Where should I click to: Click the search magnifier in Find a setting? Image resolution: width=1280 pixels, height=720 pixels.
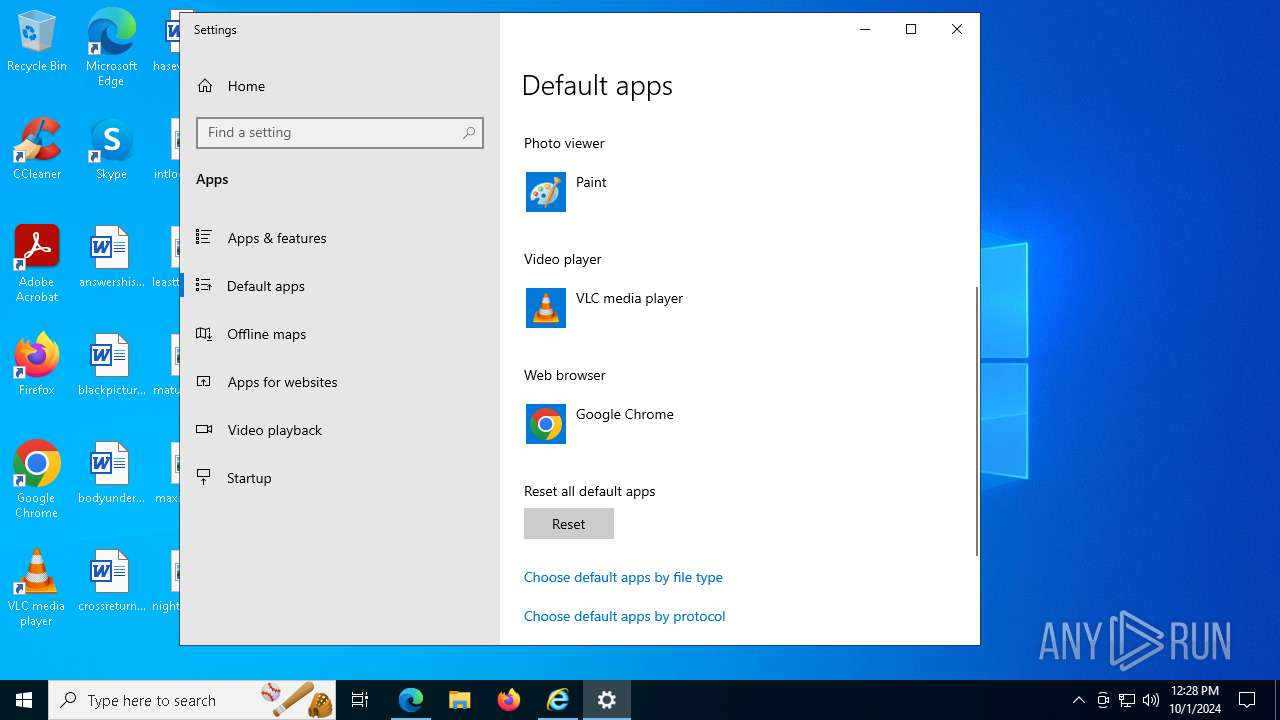coord(469,133)
